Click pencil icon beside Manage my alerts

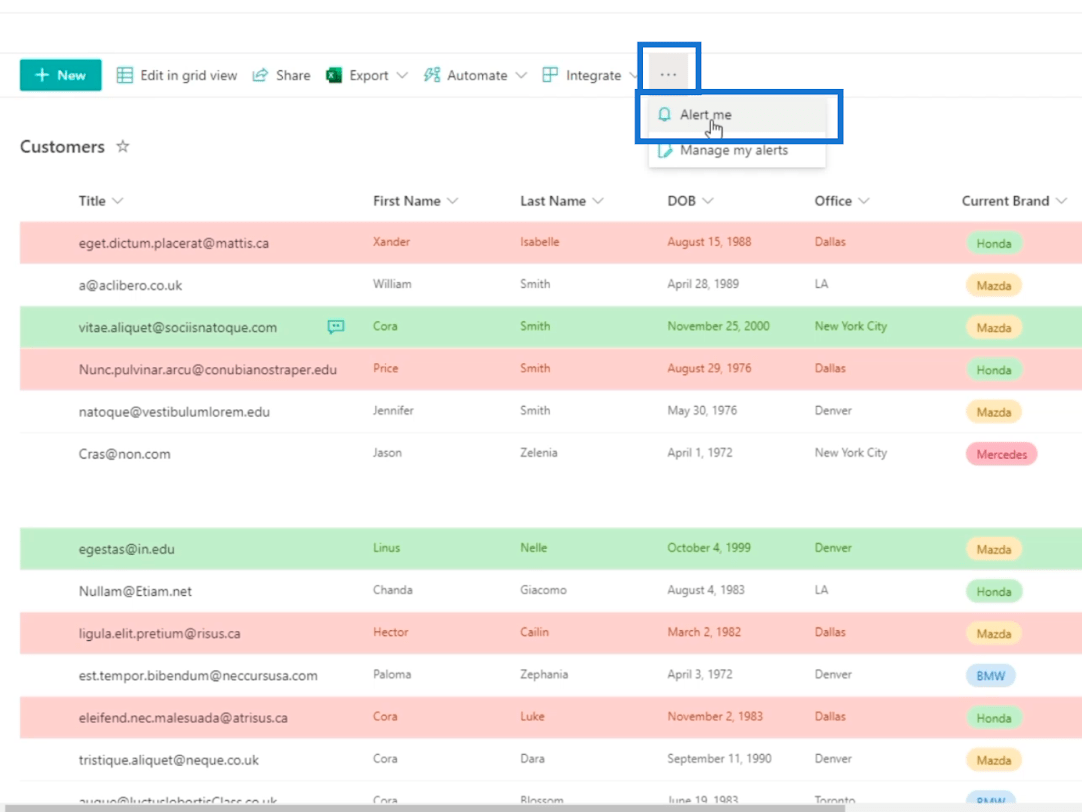click(665, 150)
